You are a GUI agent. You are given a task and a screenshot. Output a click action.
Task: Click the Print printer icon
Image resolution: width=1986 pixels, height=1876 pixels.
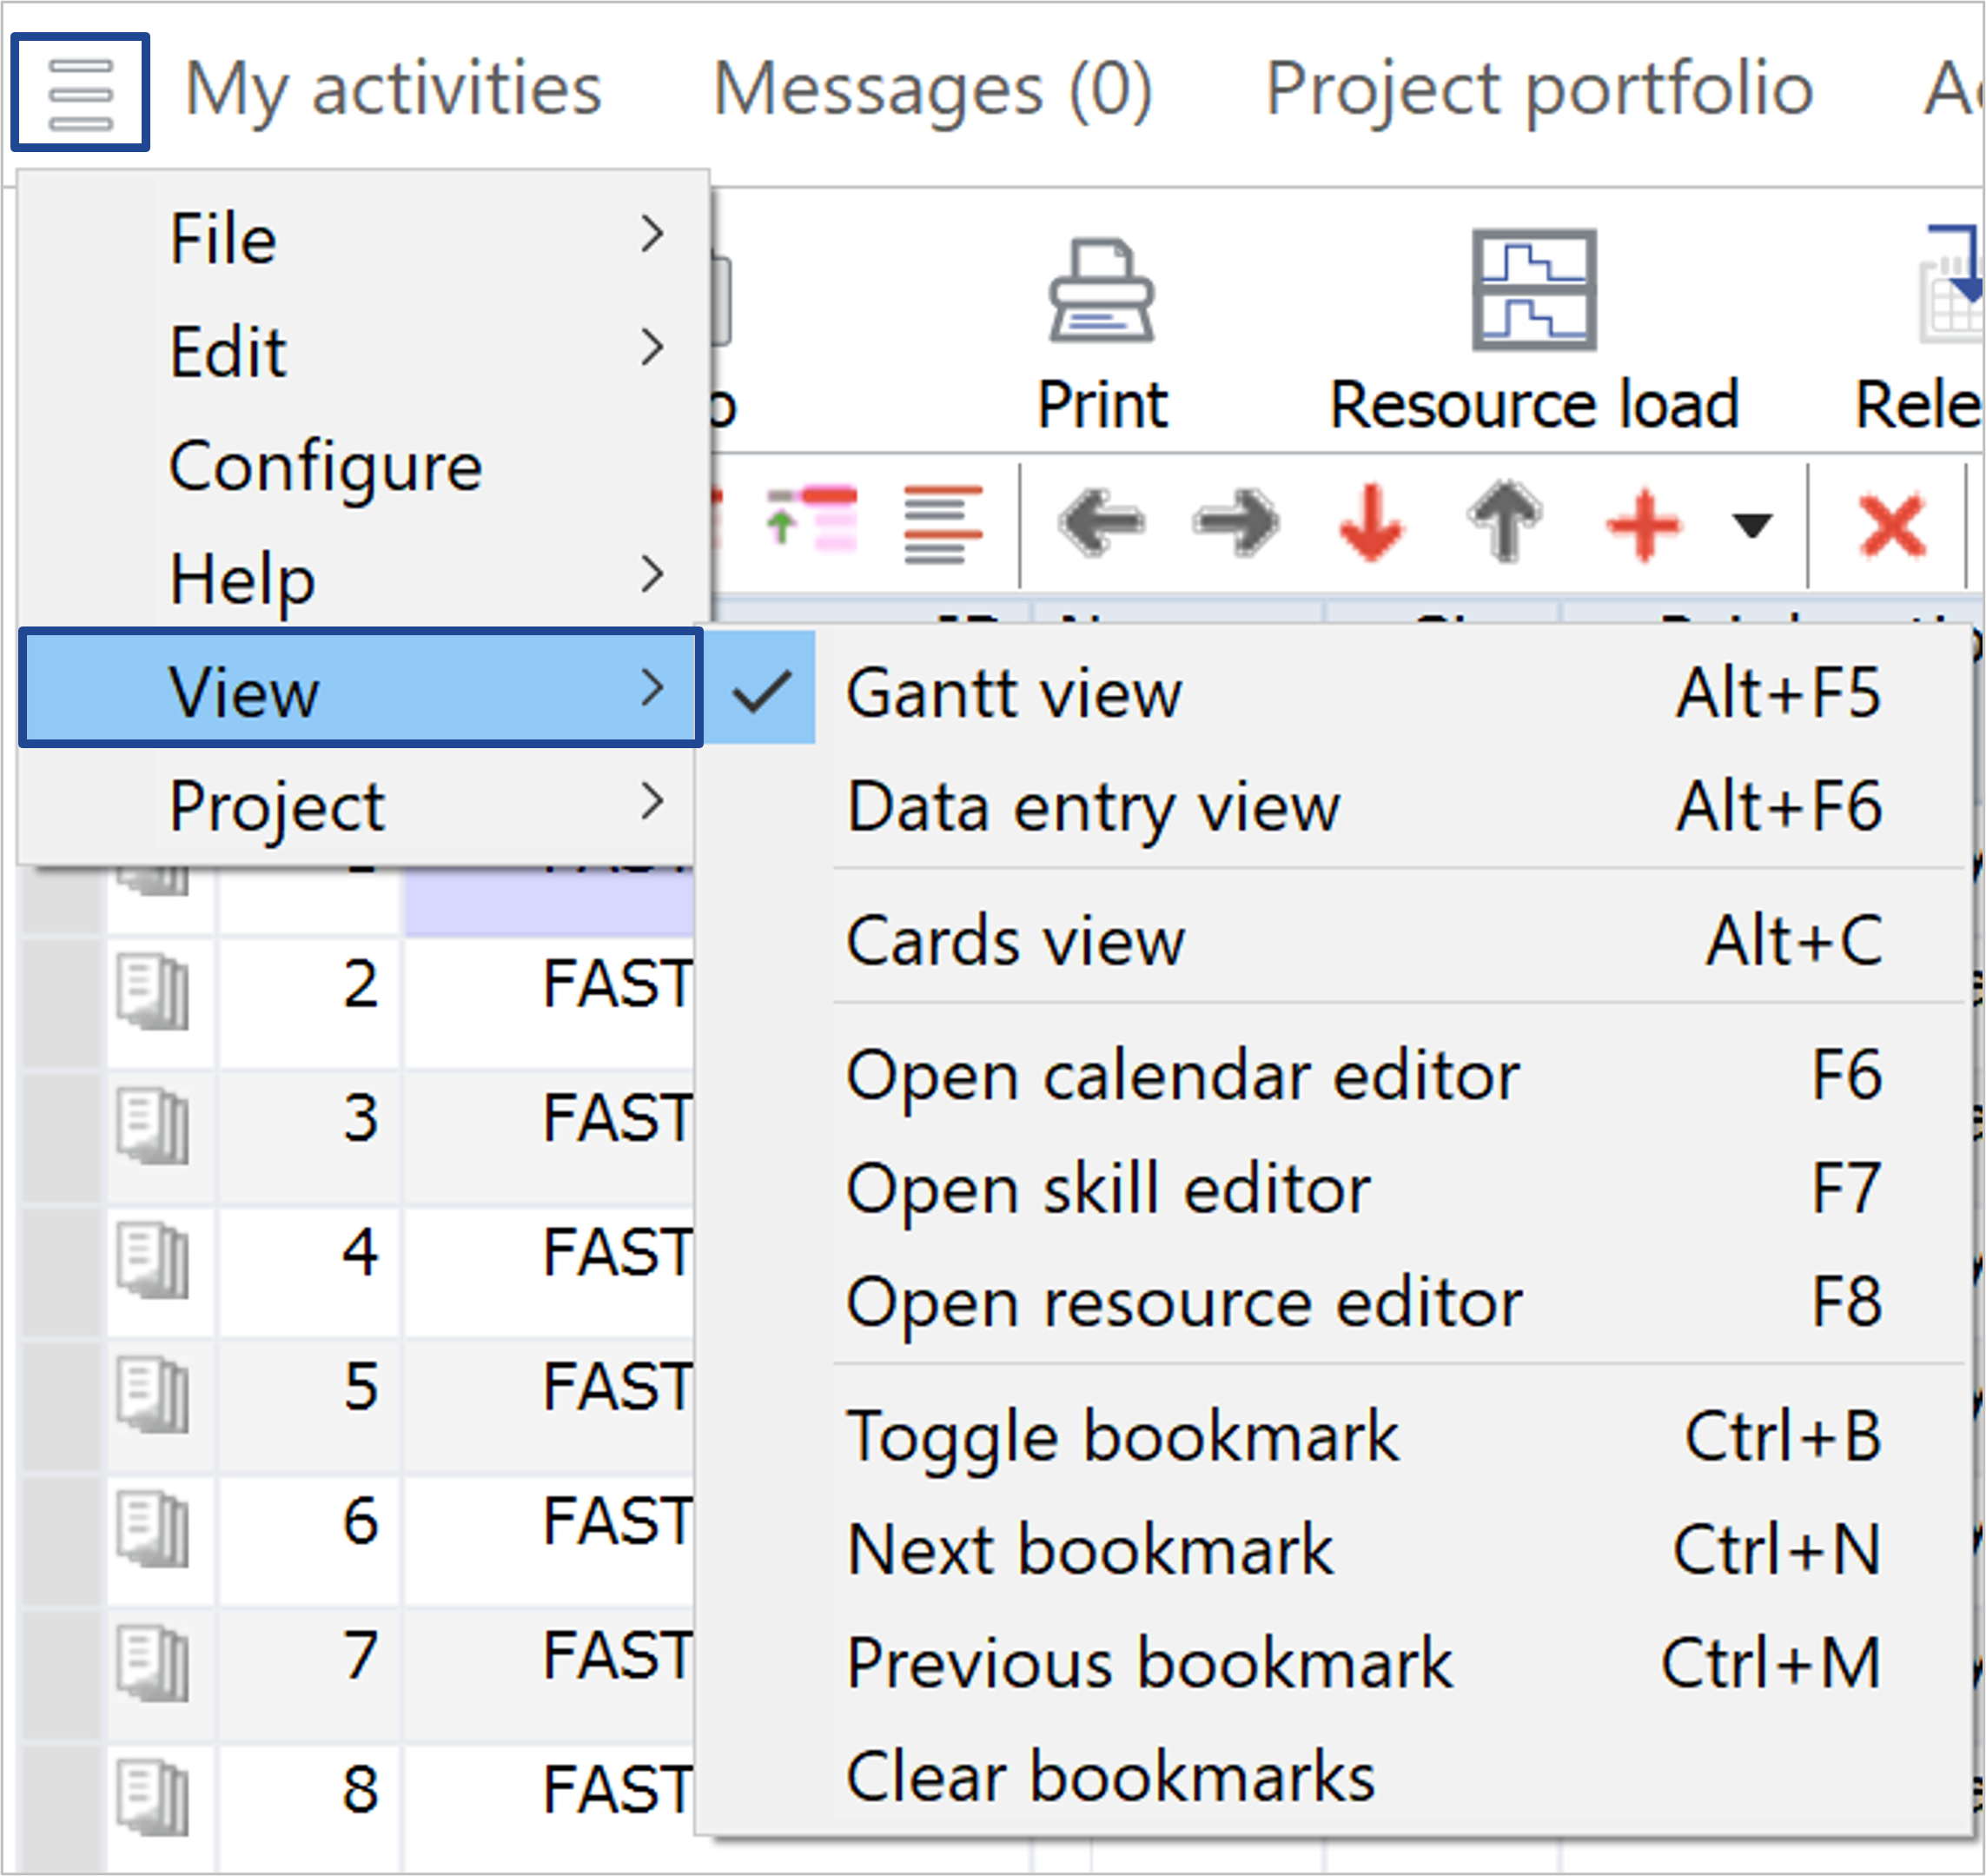pyautogui.click(x=1101, y=291)
